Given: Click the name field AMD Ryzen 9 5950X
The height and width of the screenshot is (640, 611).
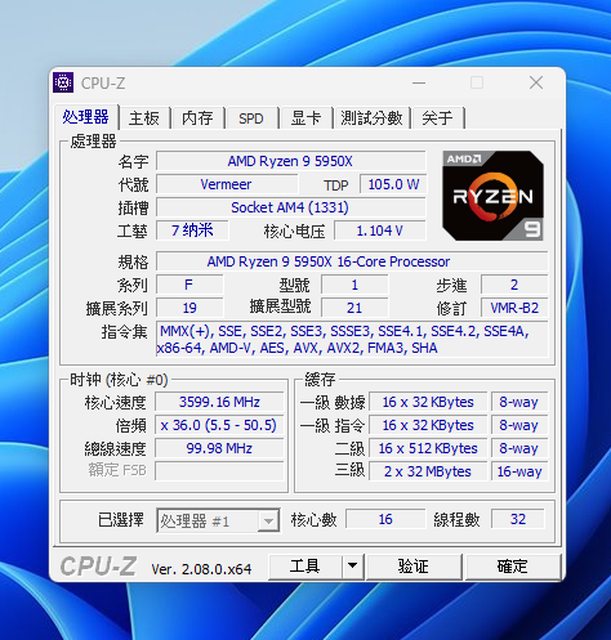Looking at the screenshot, I should click(291, 161).
